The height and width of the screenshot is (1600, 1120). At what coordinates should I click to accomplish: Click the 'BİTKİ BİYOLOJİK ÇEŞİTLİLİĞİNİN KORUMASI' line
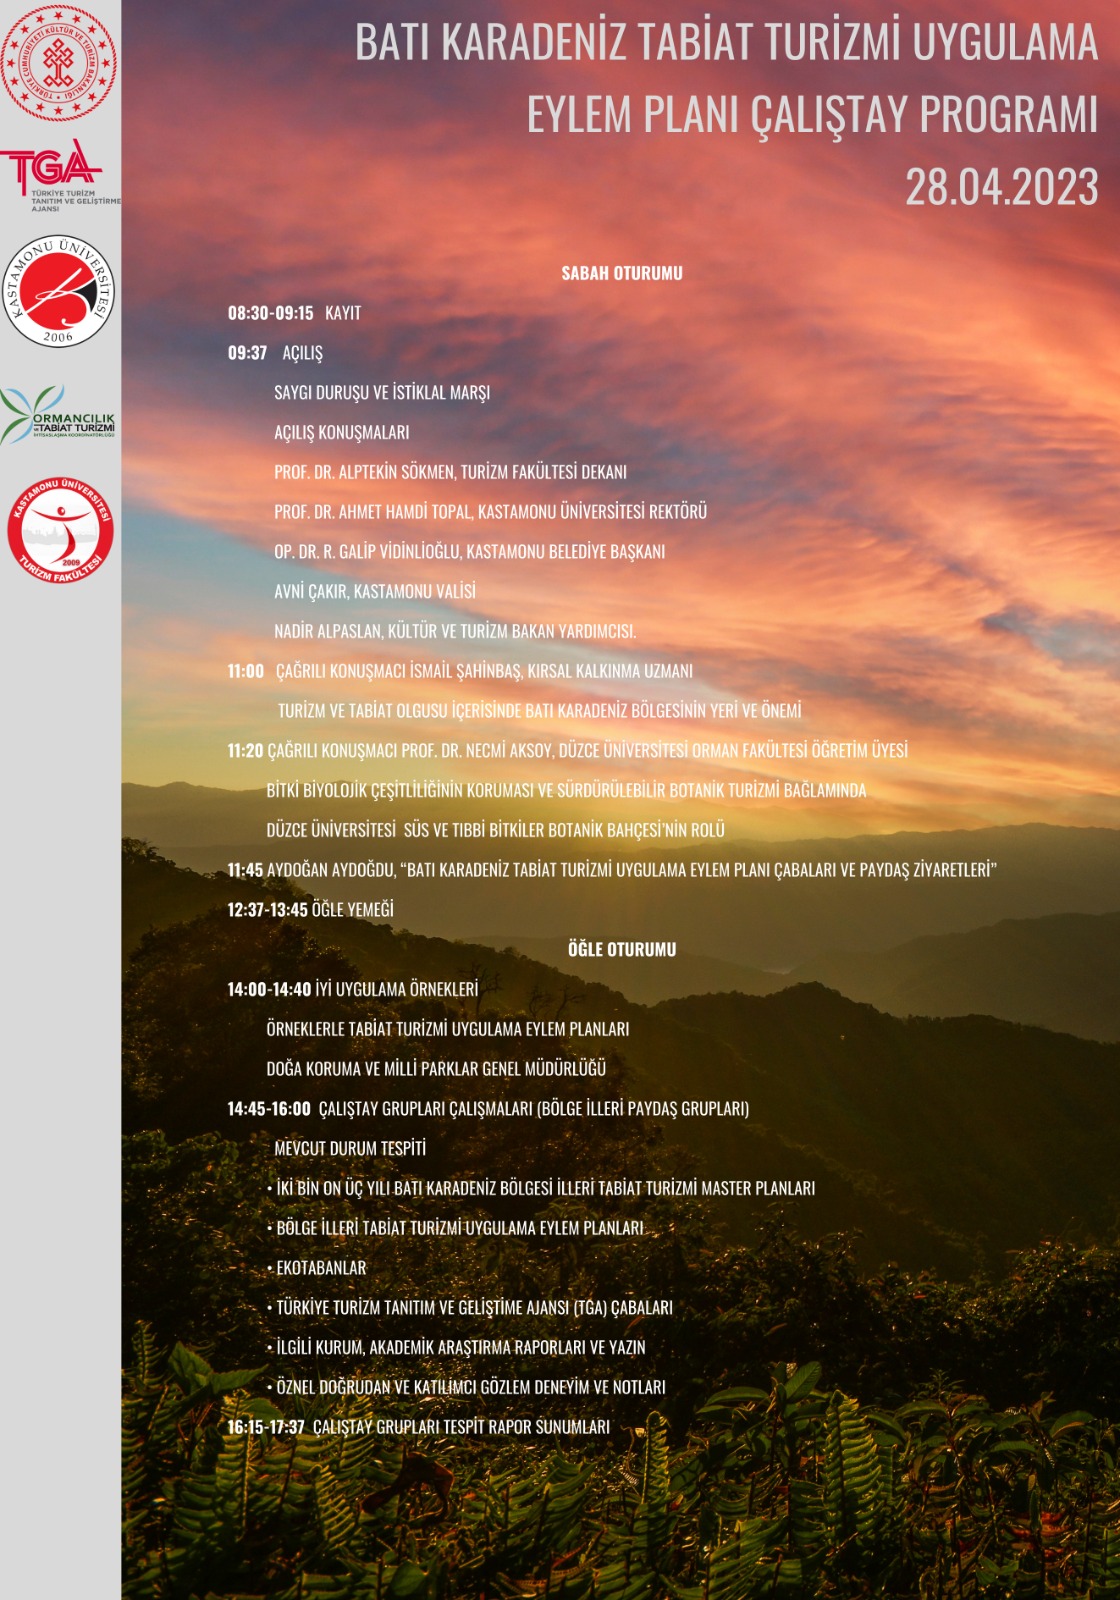[x=567, y=790]
